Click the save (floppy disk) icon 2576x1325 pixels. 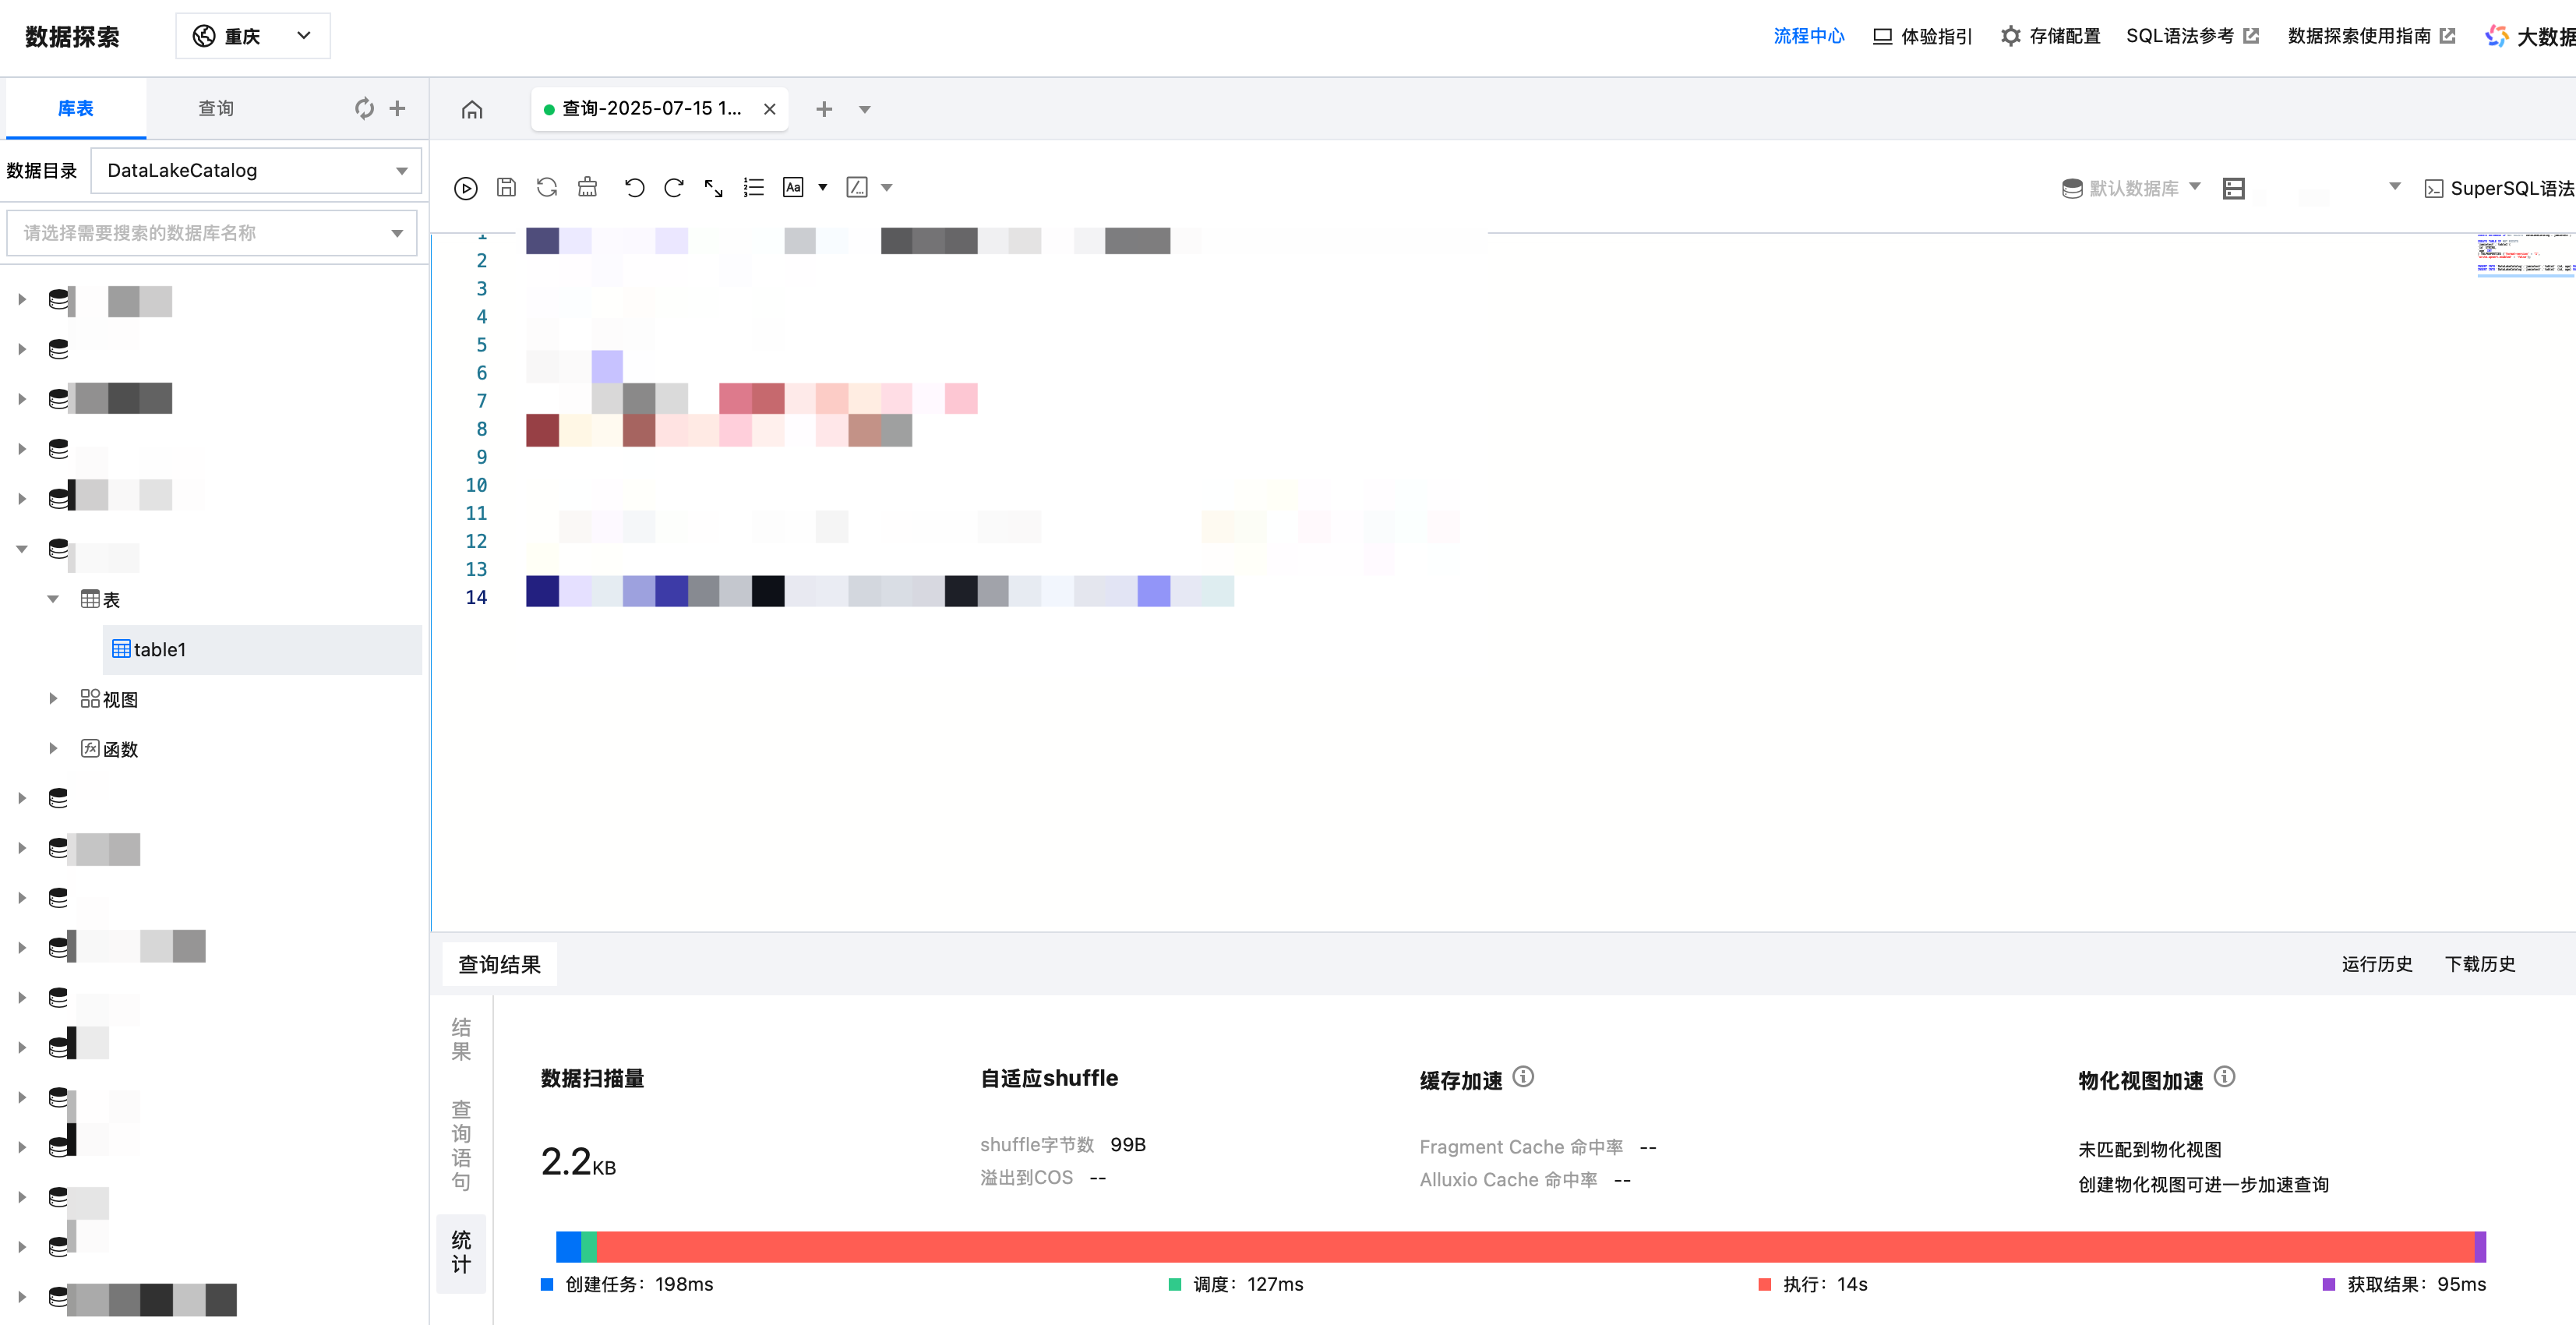[x=506, y=188]
